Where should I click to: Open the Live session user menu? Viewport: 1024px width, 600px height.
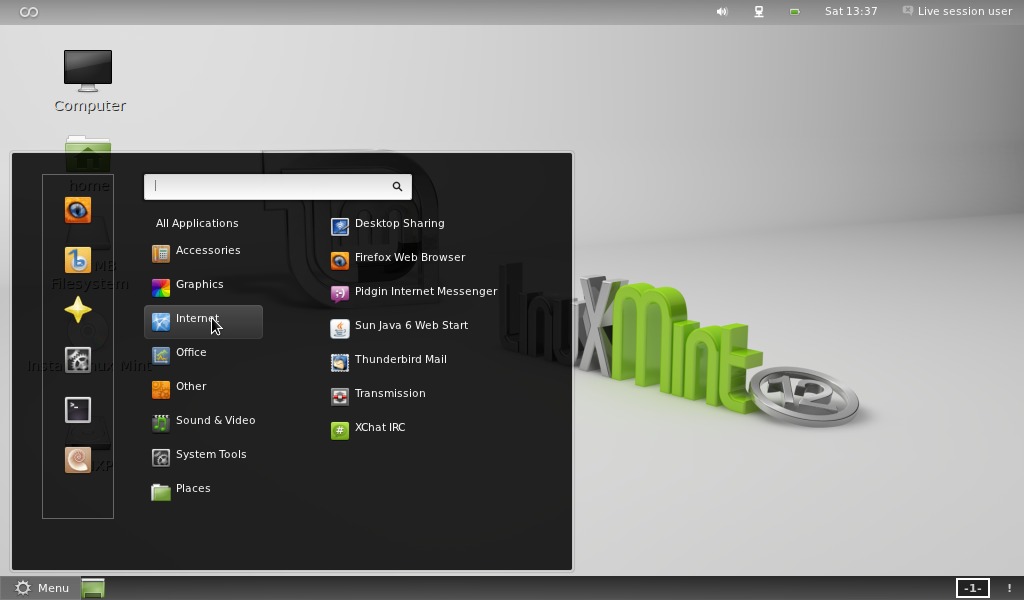point(957,12)
